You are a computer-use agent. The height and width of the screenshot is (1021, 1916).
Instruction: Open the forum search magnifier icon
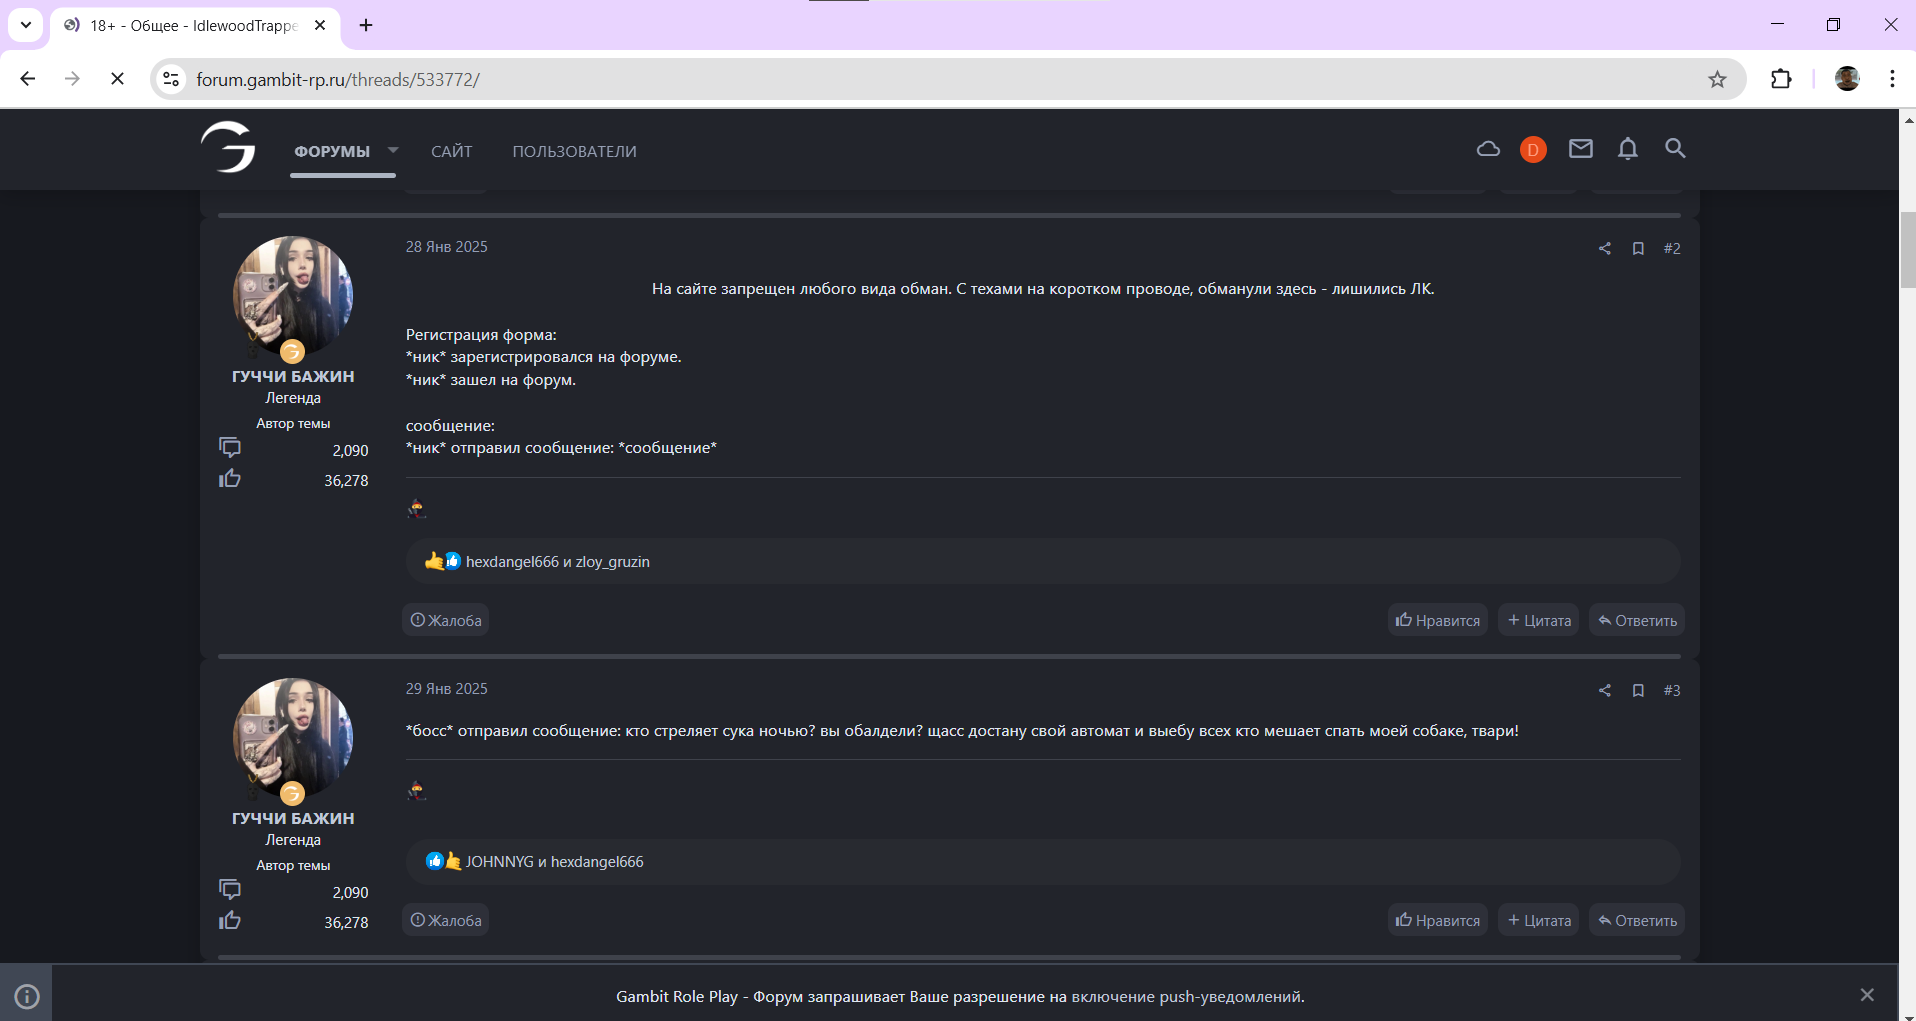(x=1675, y=149)
